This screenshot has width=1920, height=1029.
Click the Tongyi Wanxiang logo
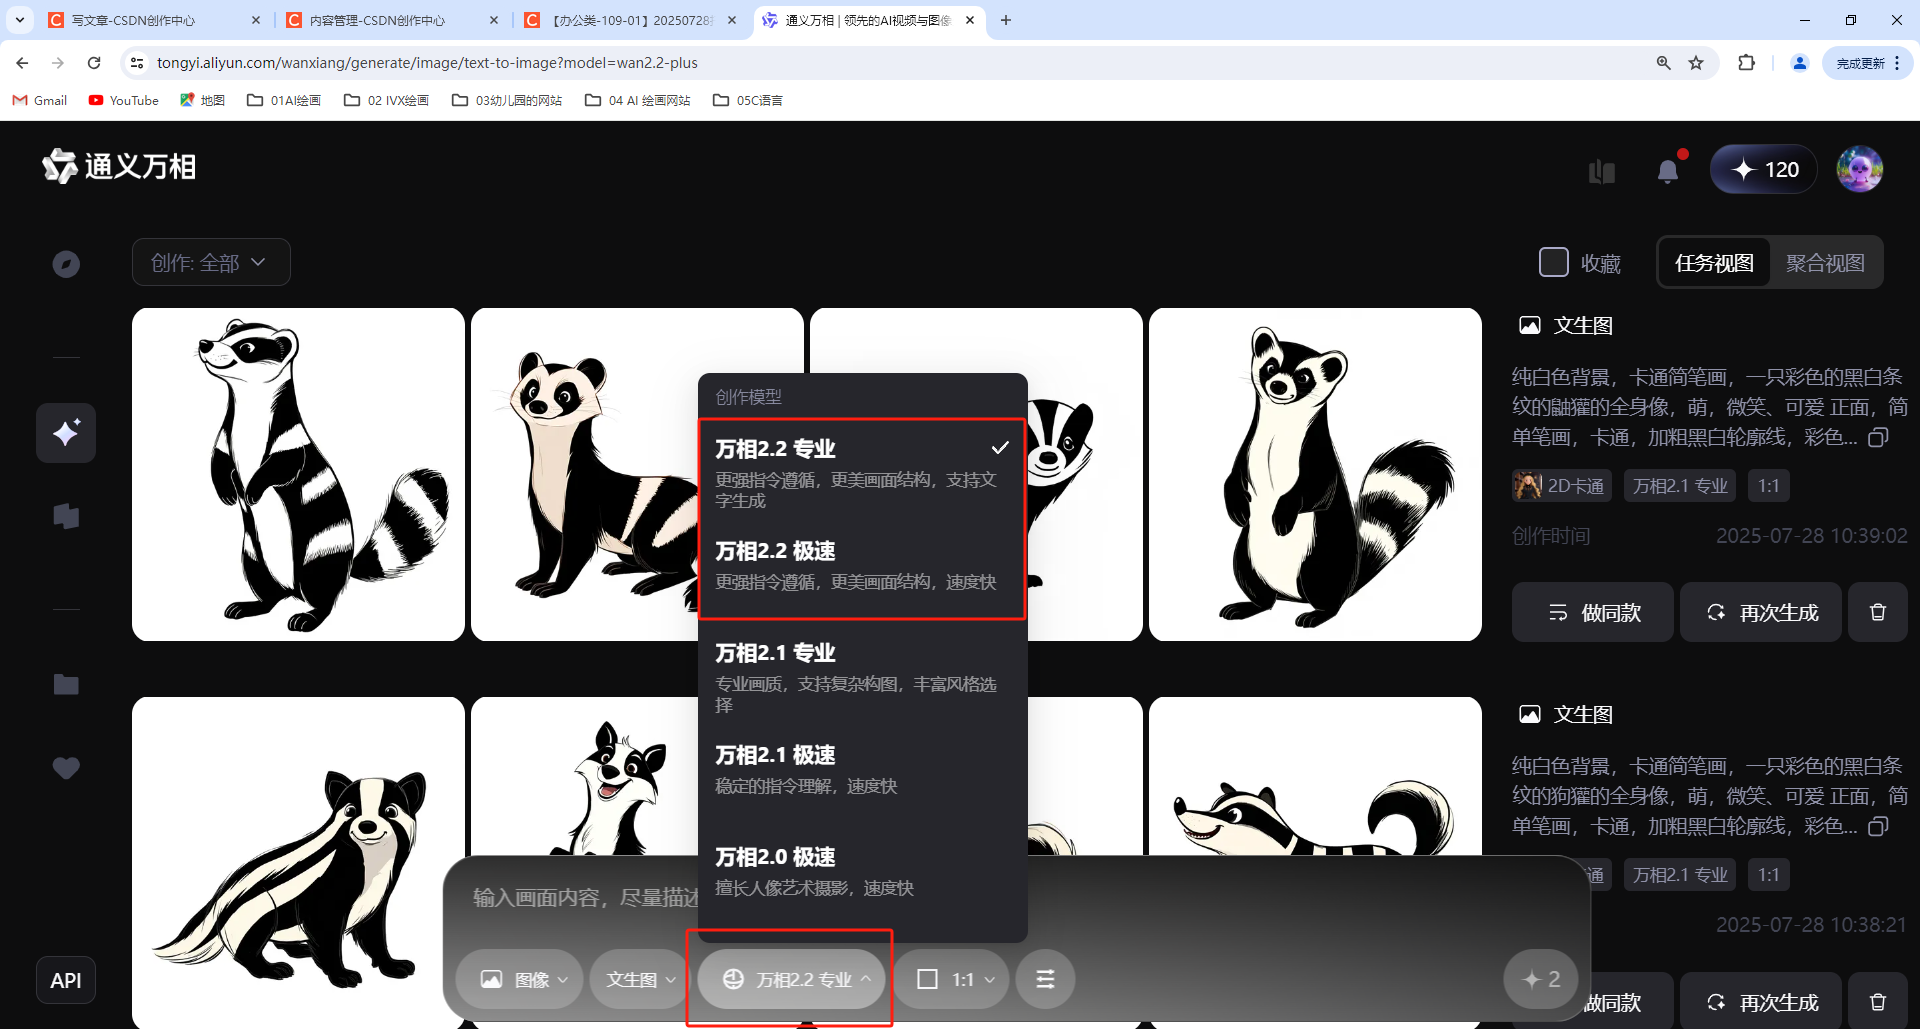119,166
